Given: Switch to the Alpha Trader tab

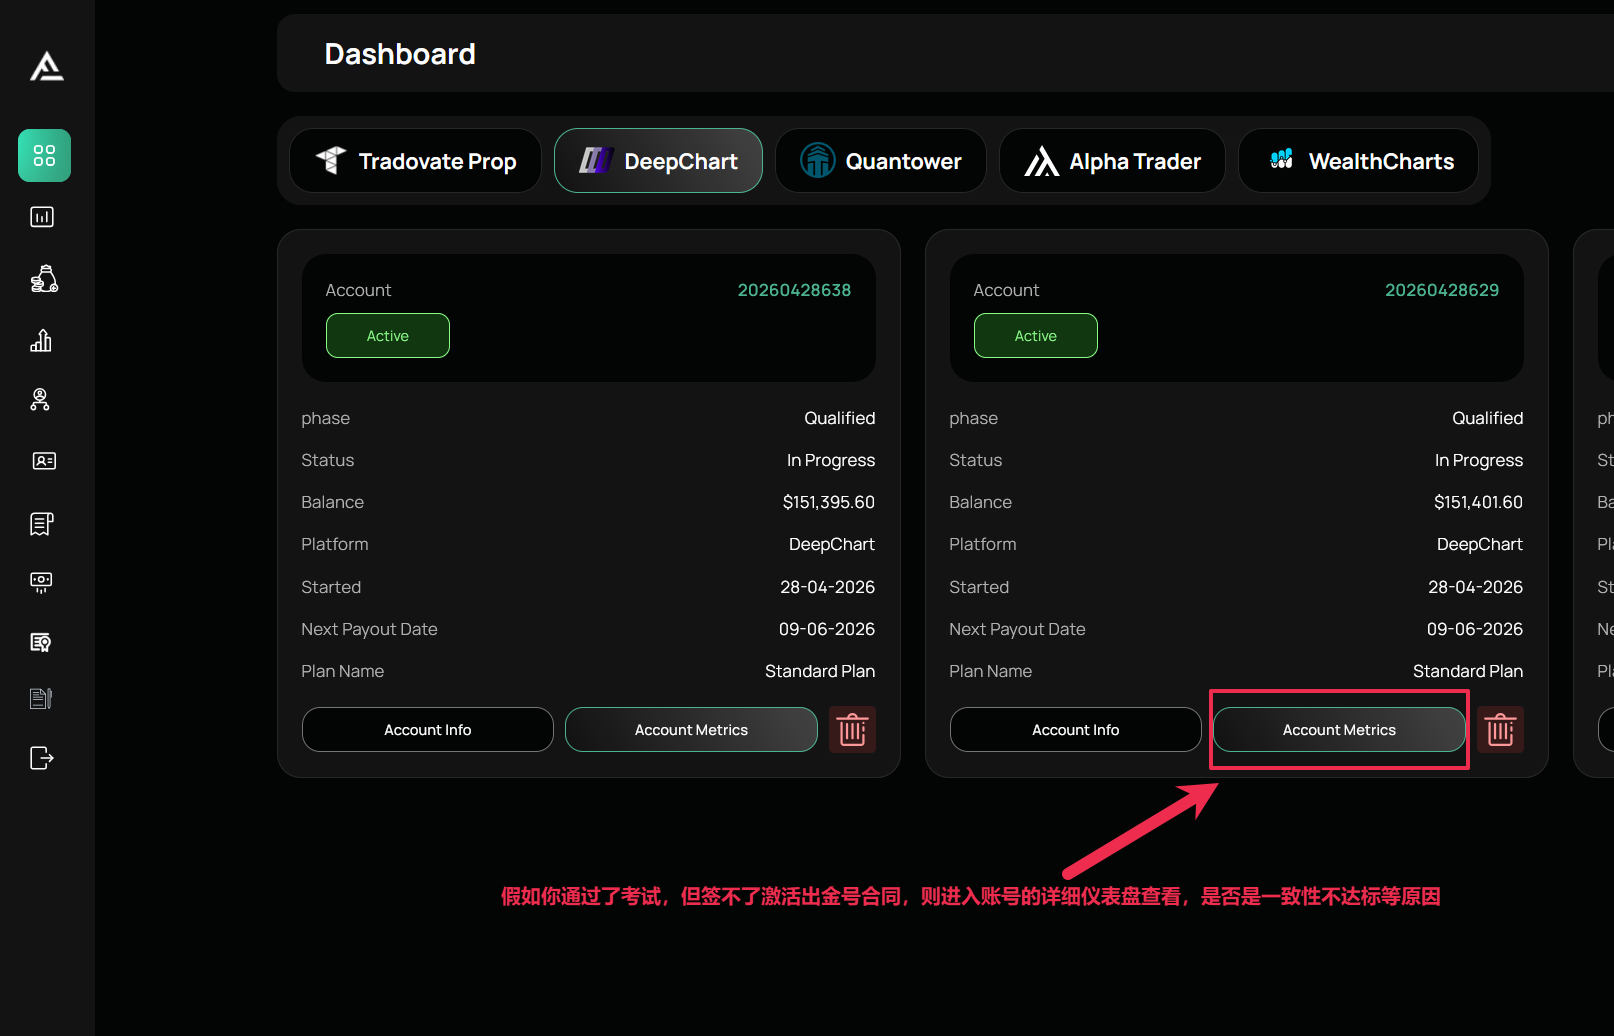Looking at the screenshot, I should click(x=1112, y=161).
